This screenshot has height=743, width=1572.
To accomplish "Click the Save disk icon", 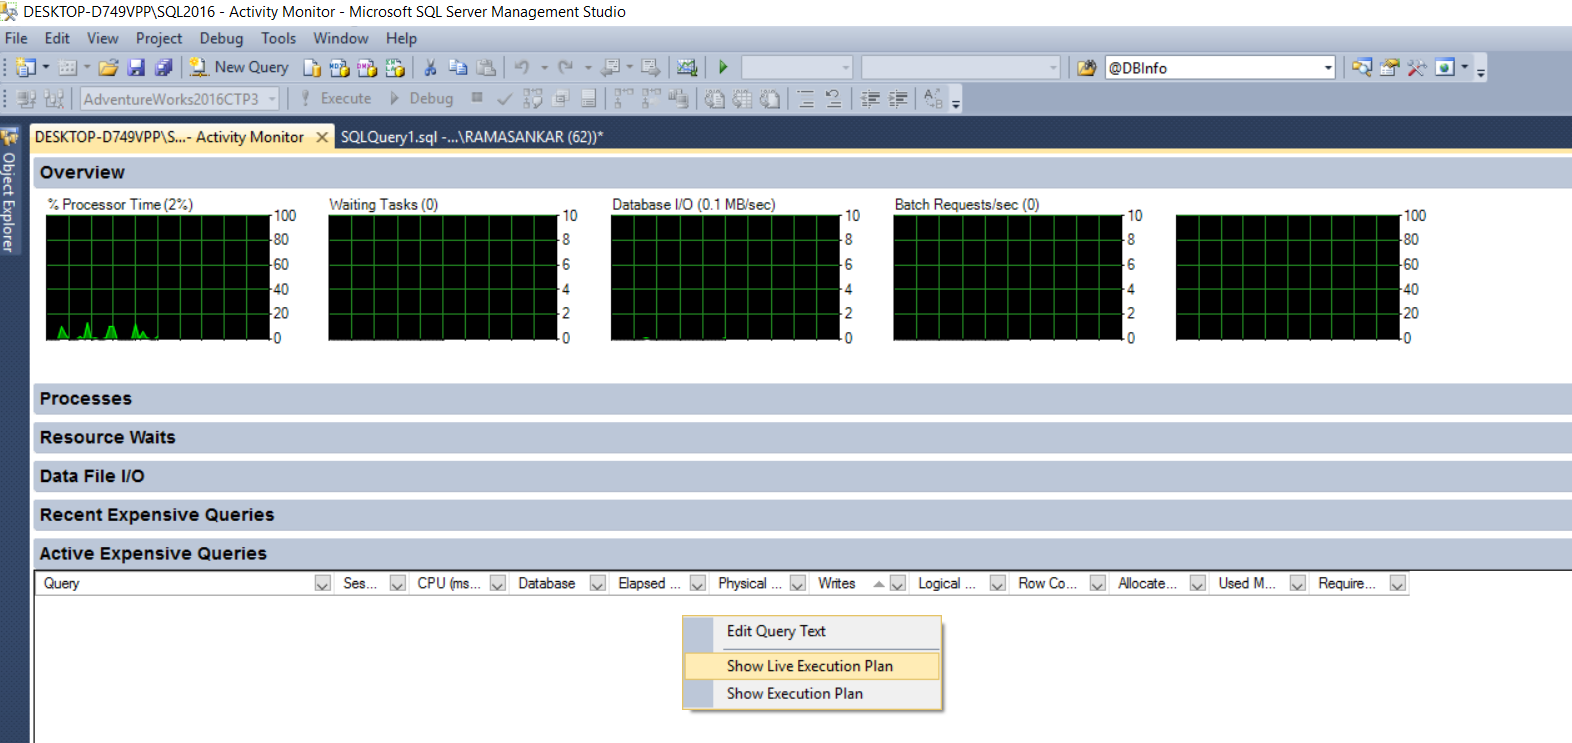I will click(x=136, y=67).
